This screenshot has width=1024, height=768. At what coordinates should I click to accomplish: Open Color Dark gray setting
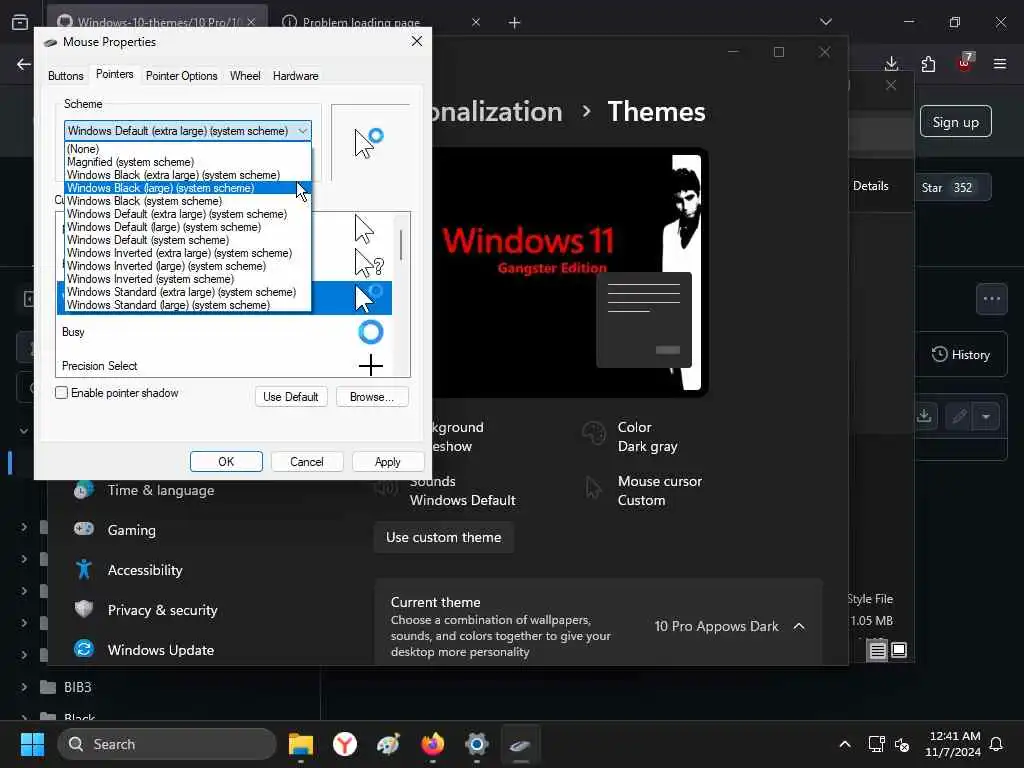pyautogui.click(x=630, y=437)
